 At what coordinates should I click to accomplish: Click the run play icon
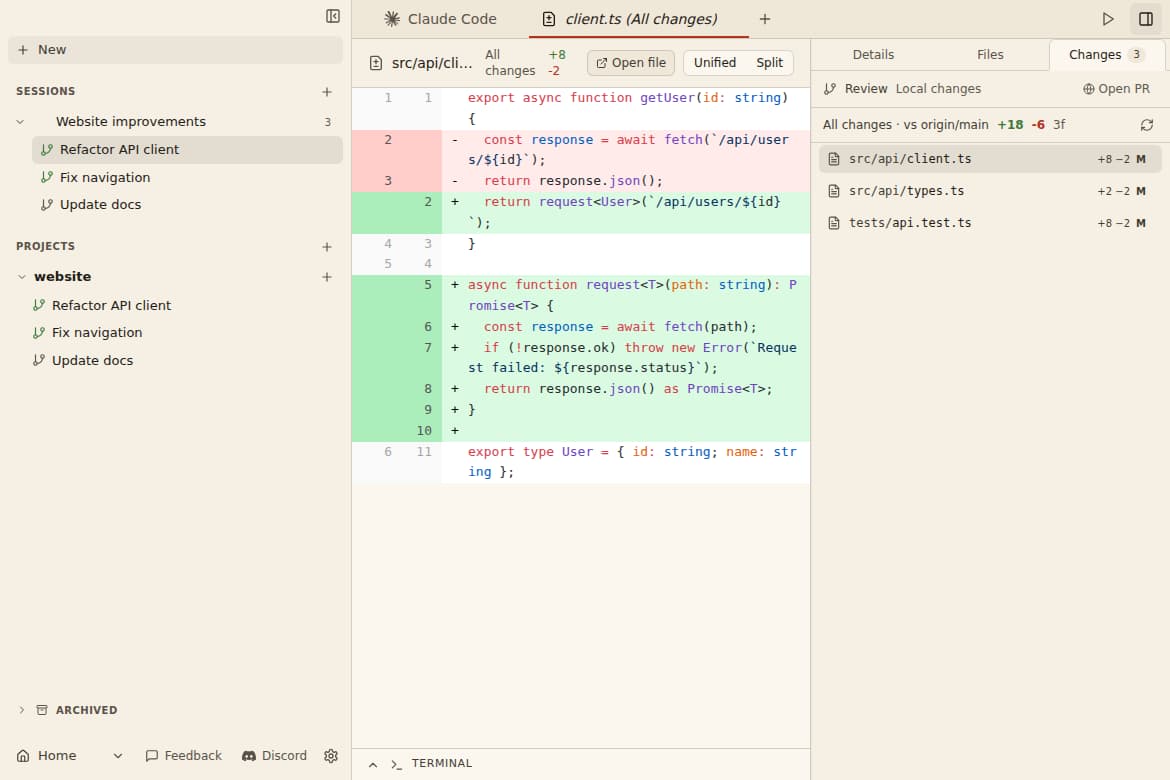point(1108,19)
